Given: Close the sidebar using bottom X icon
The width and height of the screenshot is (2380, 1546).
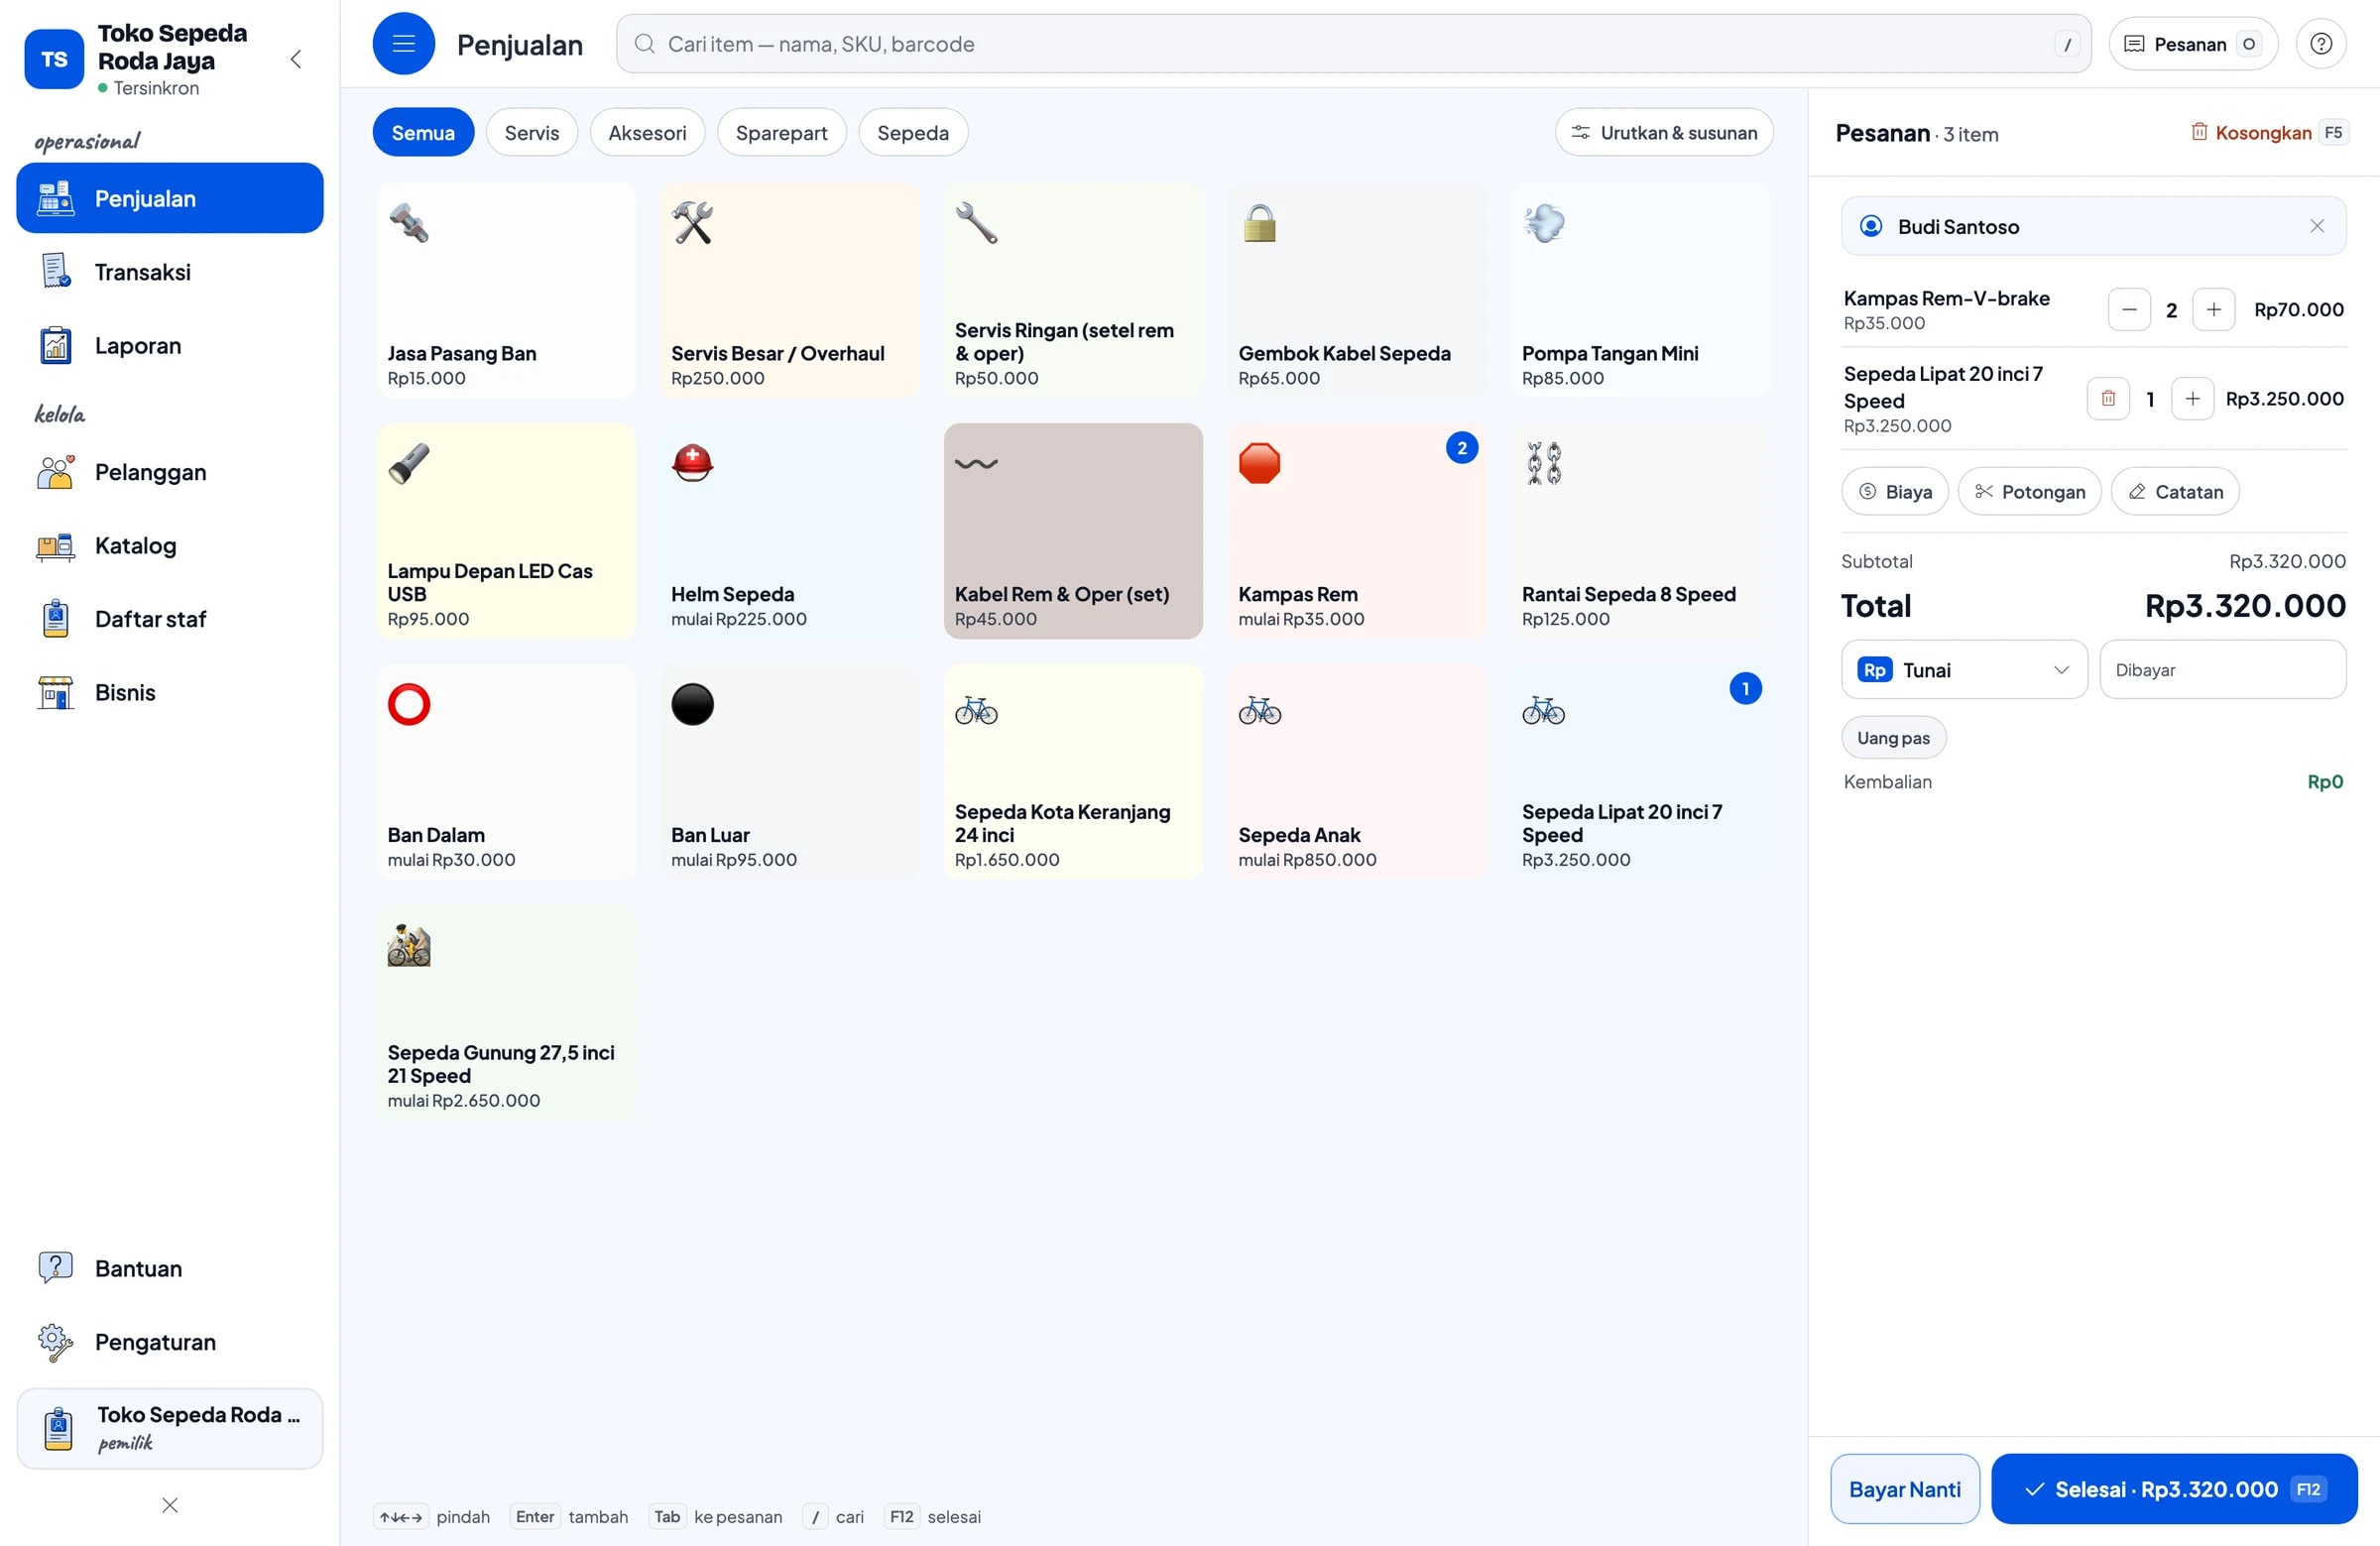Looking at the screenshot, I should pyautogui.click(x=170, y=1504).
